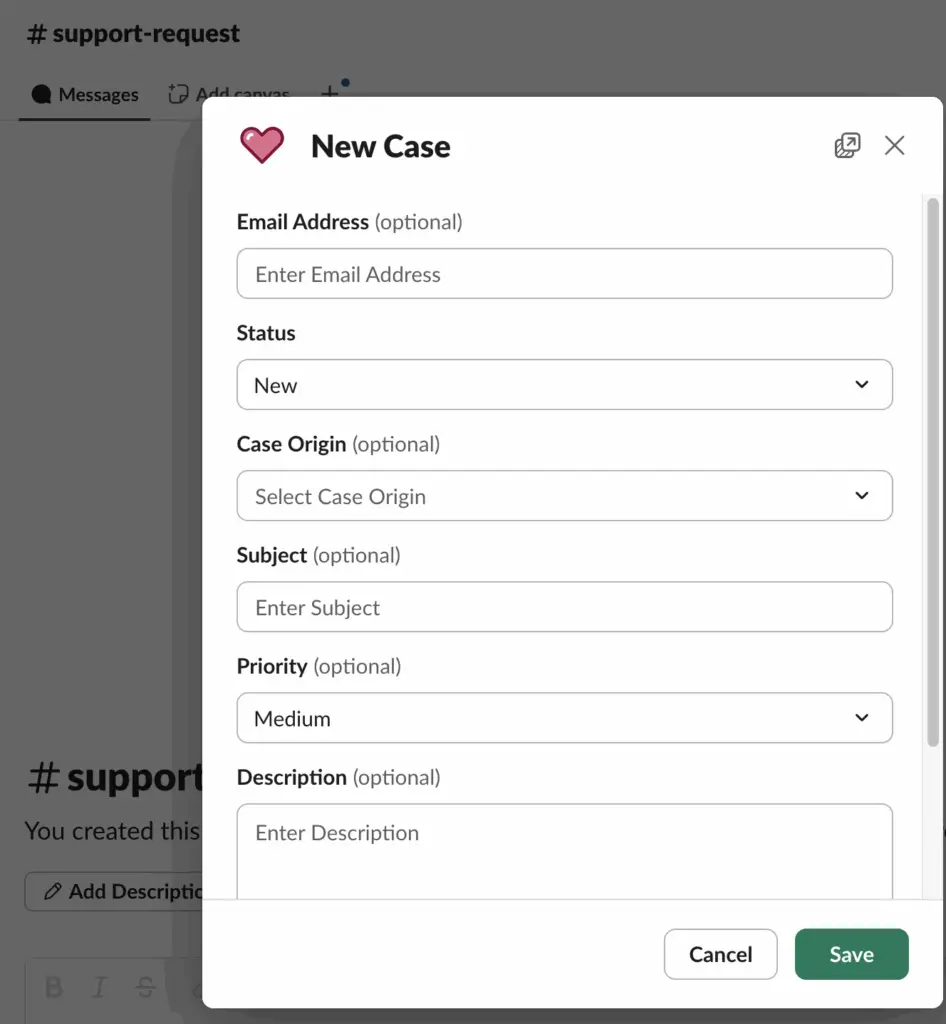The height and width of the screenshot is (1024, 946).
Task: Close the New Case dialog
Action: point(894,145)
